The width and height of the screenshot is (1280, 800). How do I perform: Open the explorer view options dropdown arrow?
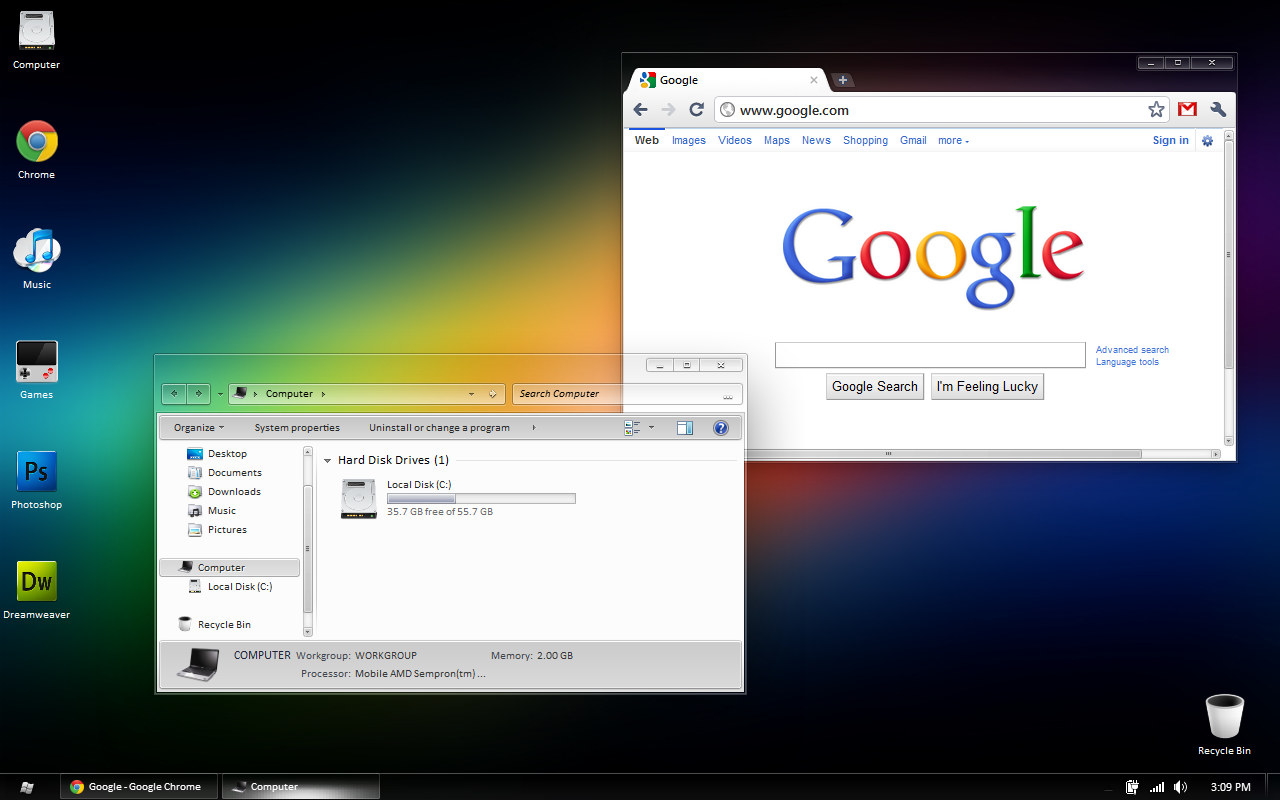pyautogui.click(x=652, y=428)
